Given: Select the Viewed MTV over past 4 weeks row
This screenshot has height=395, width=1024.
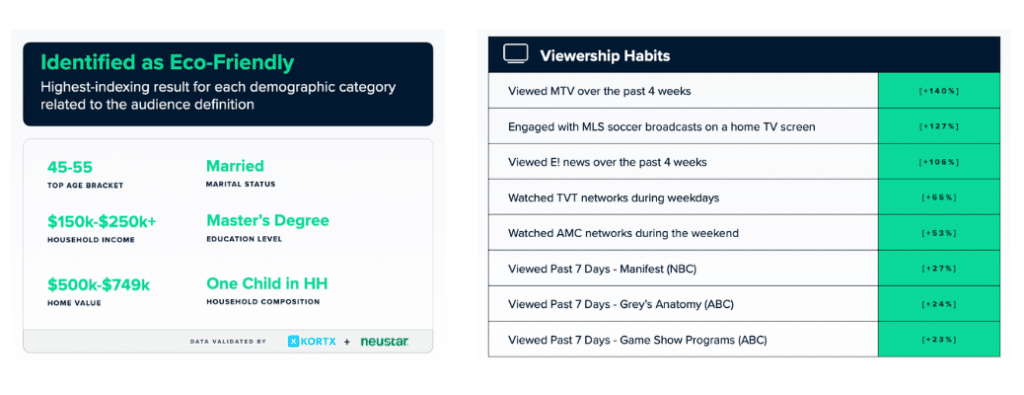Looking at the screenshot, I should (683, 91).
